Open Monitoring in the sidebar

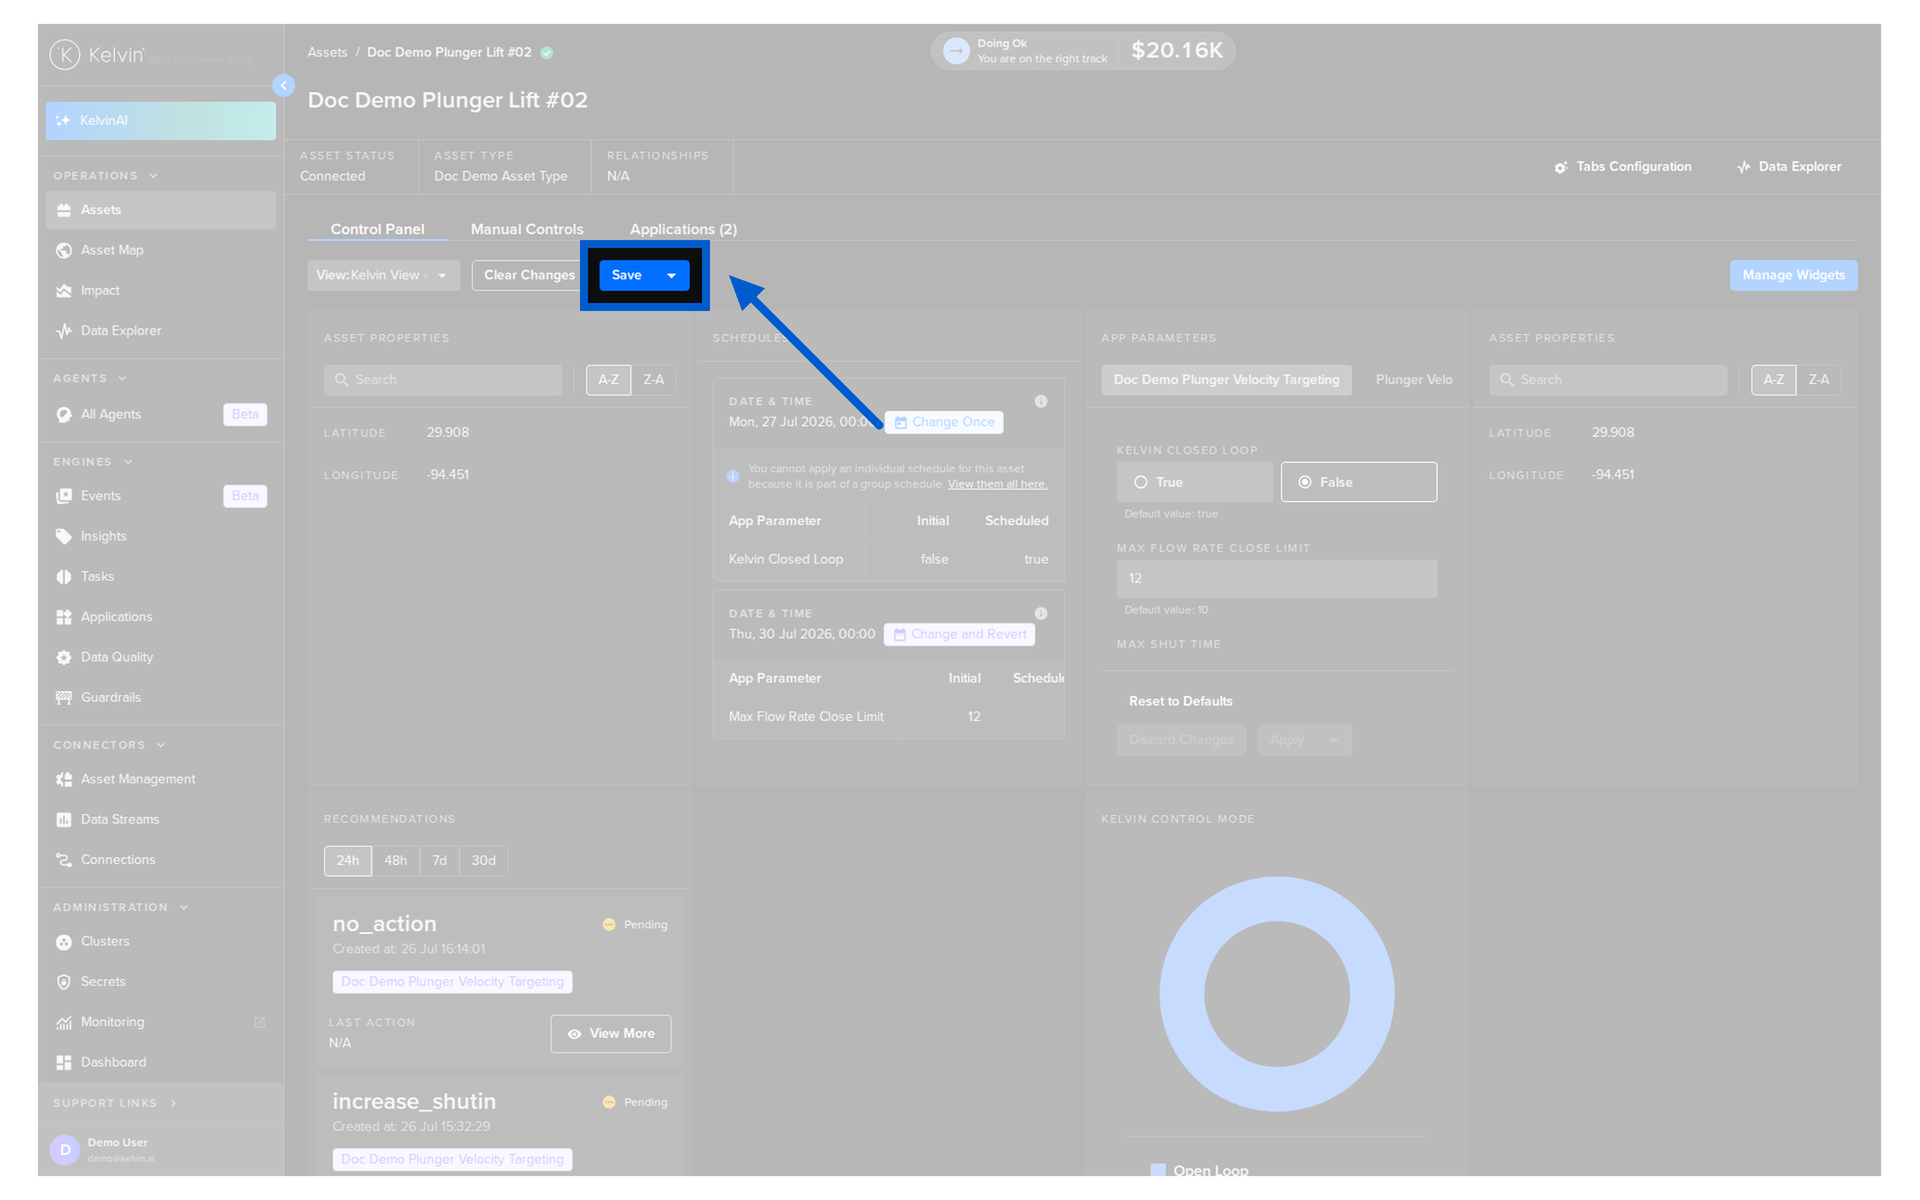pos(160,1022)
